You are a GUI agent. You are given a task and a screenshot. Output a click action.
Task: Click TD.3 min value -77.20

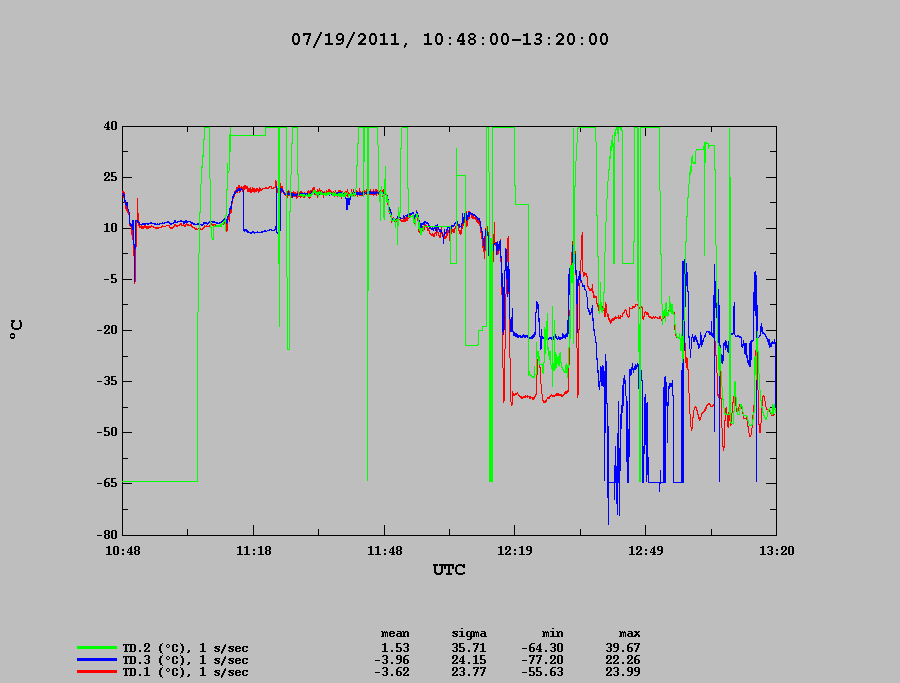tap(542, 660)
